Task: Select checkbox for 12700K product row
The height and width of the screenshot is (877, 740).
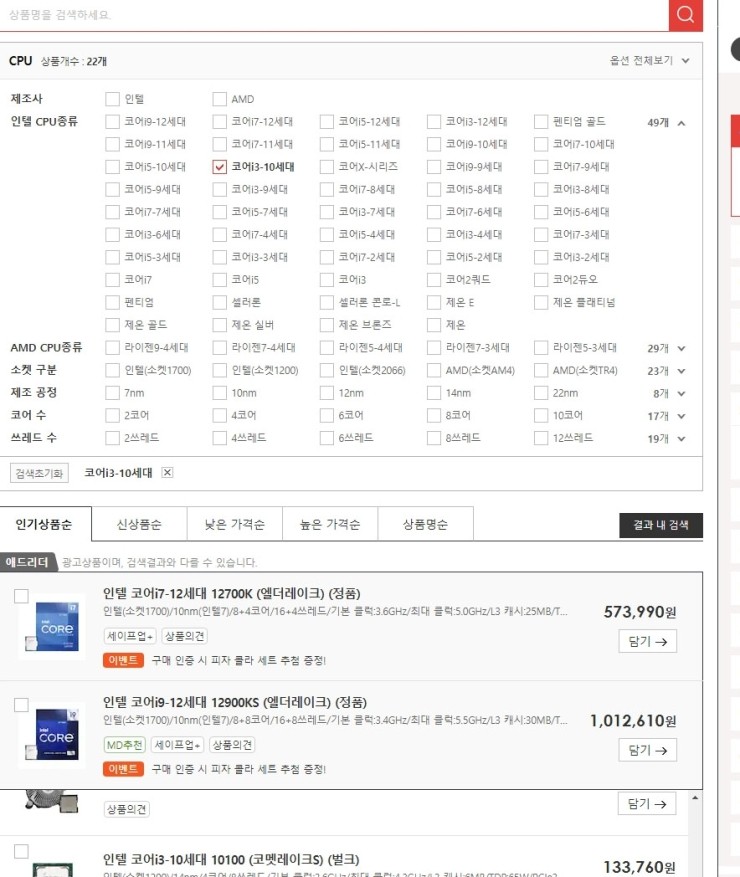Action: pos(21,596)
